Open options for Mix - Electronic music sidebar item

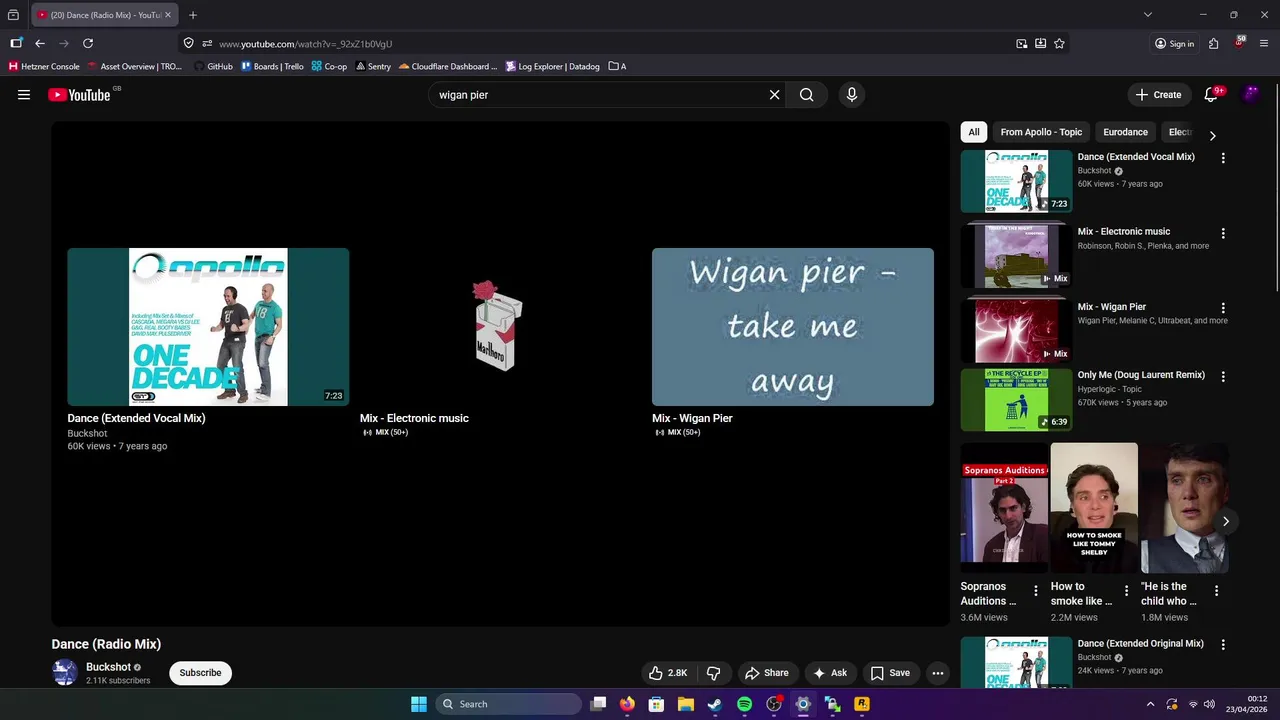(1223, 233)
